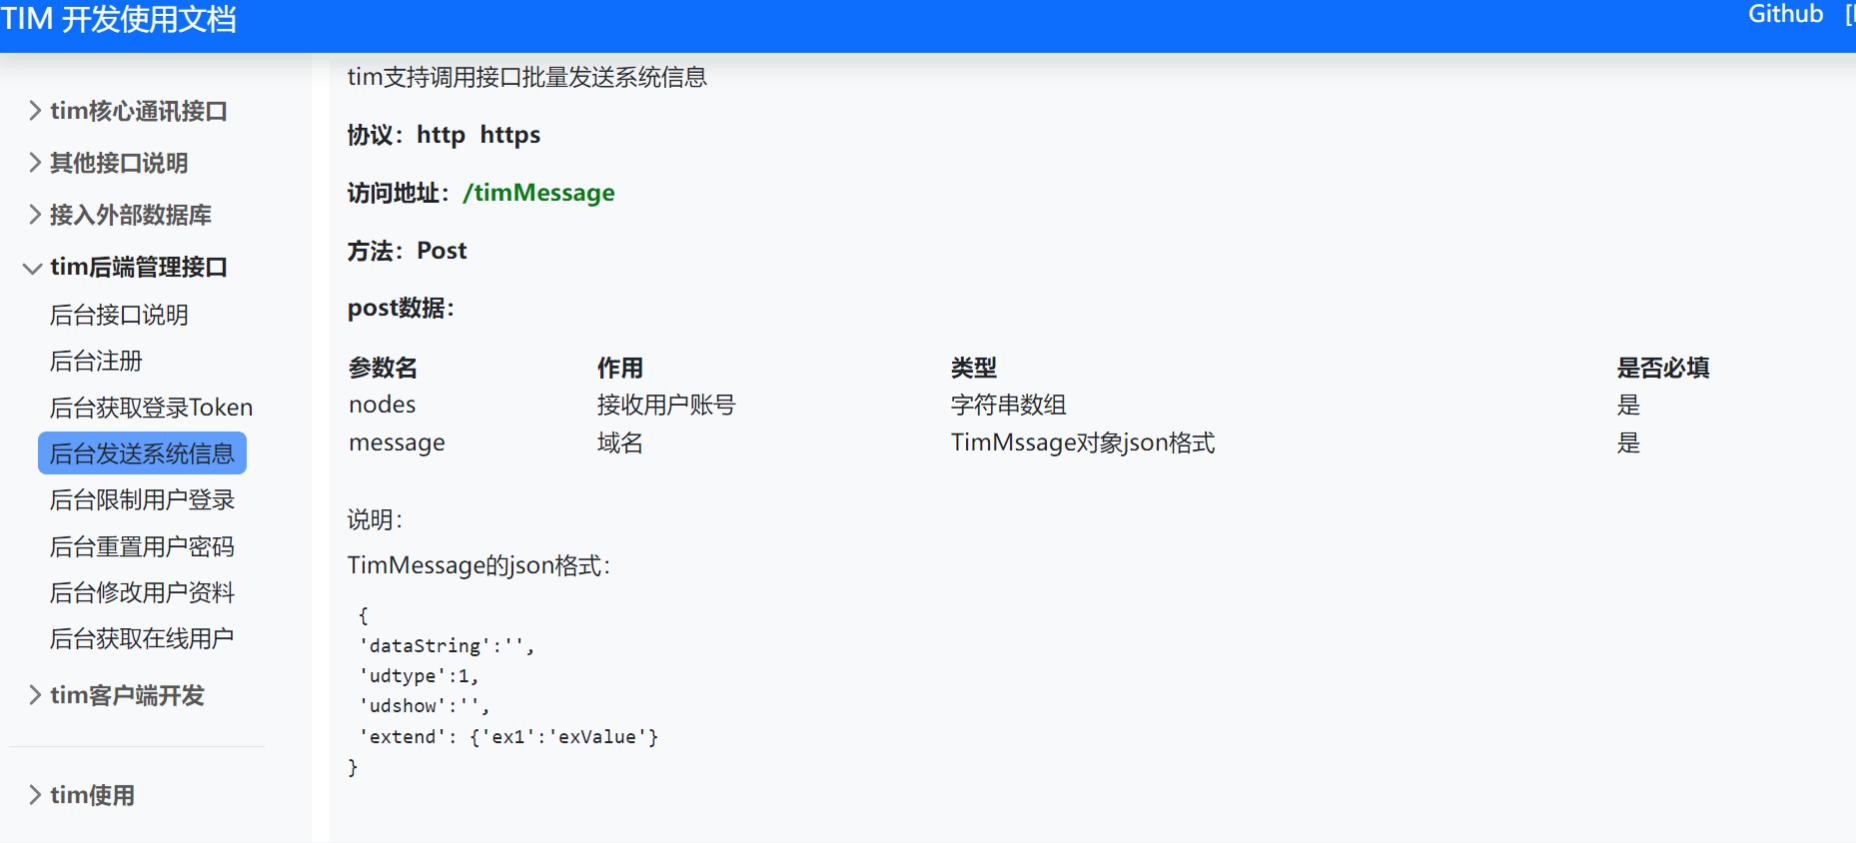
Task: Go to 后台获取登录Token page
Action: tap(151, 408)
